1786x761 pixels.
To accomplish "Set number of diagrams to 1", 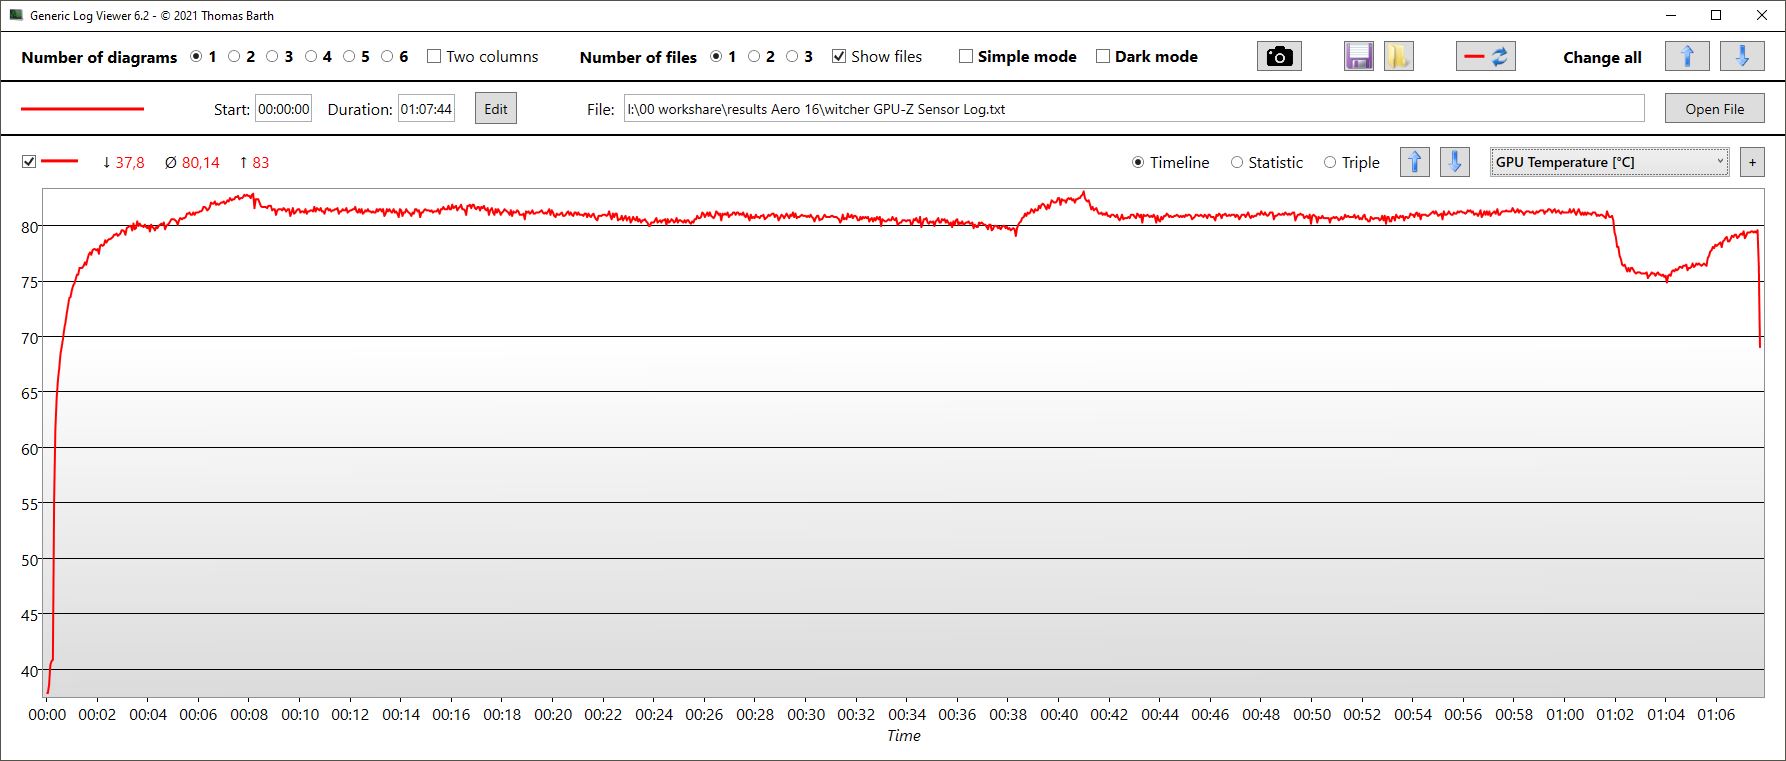I will coord(196,57).
